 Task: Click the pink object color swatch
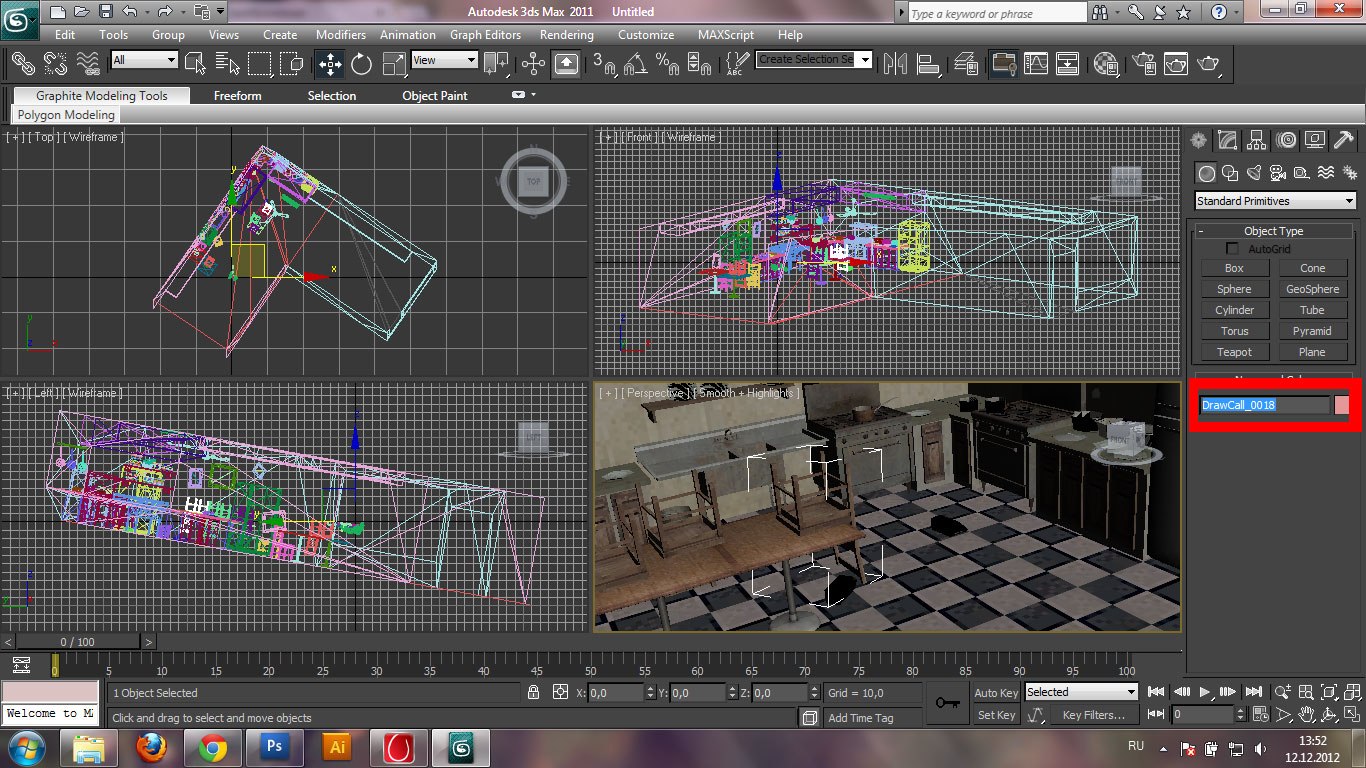1341,405
